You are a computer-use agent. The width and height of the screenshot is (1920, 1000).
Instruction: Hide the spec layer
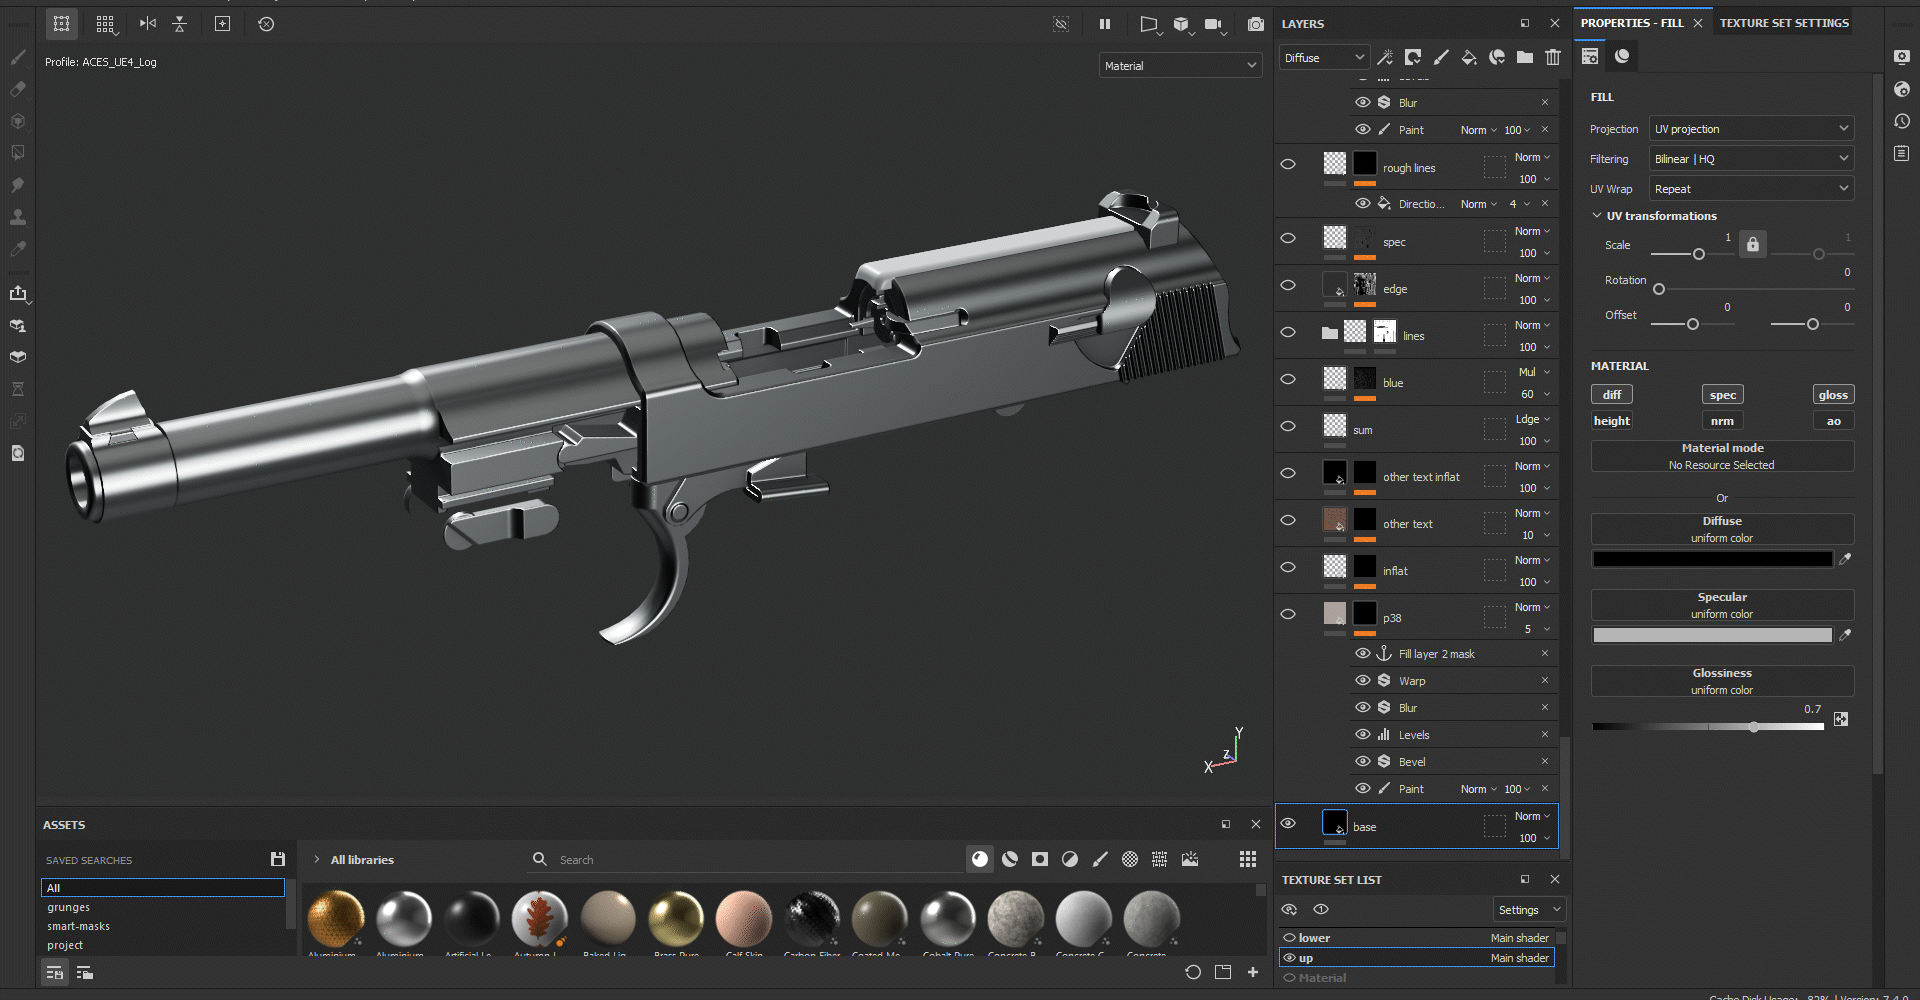[1288, 239]
